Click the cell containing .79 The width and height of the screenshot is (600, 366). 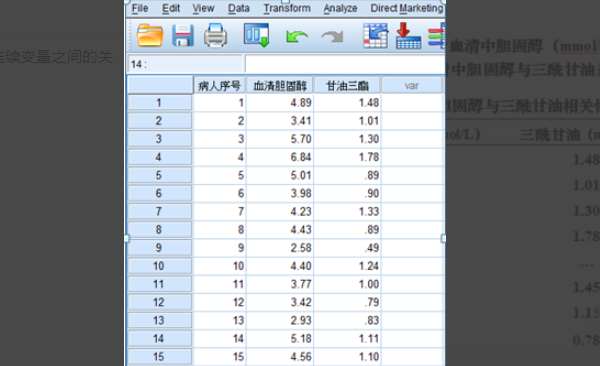(x=347, y=302)
